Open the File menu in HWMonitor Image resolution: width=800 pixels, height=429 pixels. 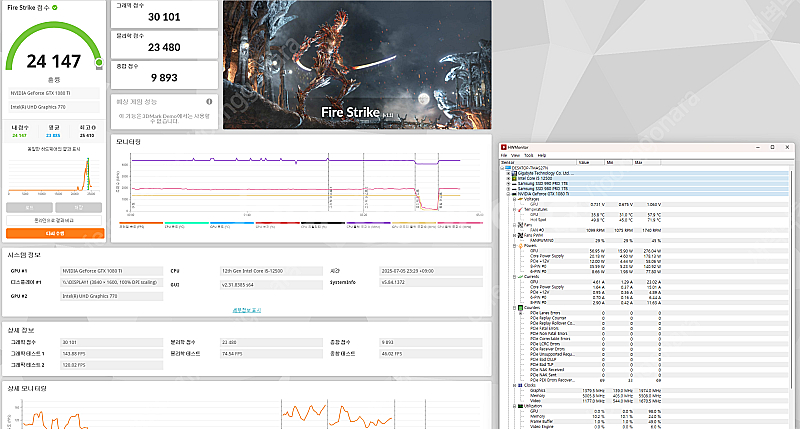pos(504,155)
